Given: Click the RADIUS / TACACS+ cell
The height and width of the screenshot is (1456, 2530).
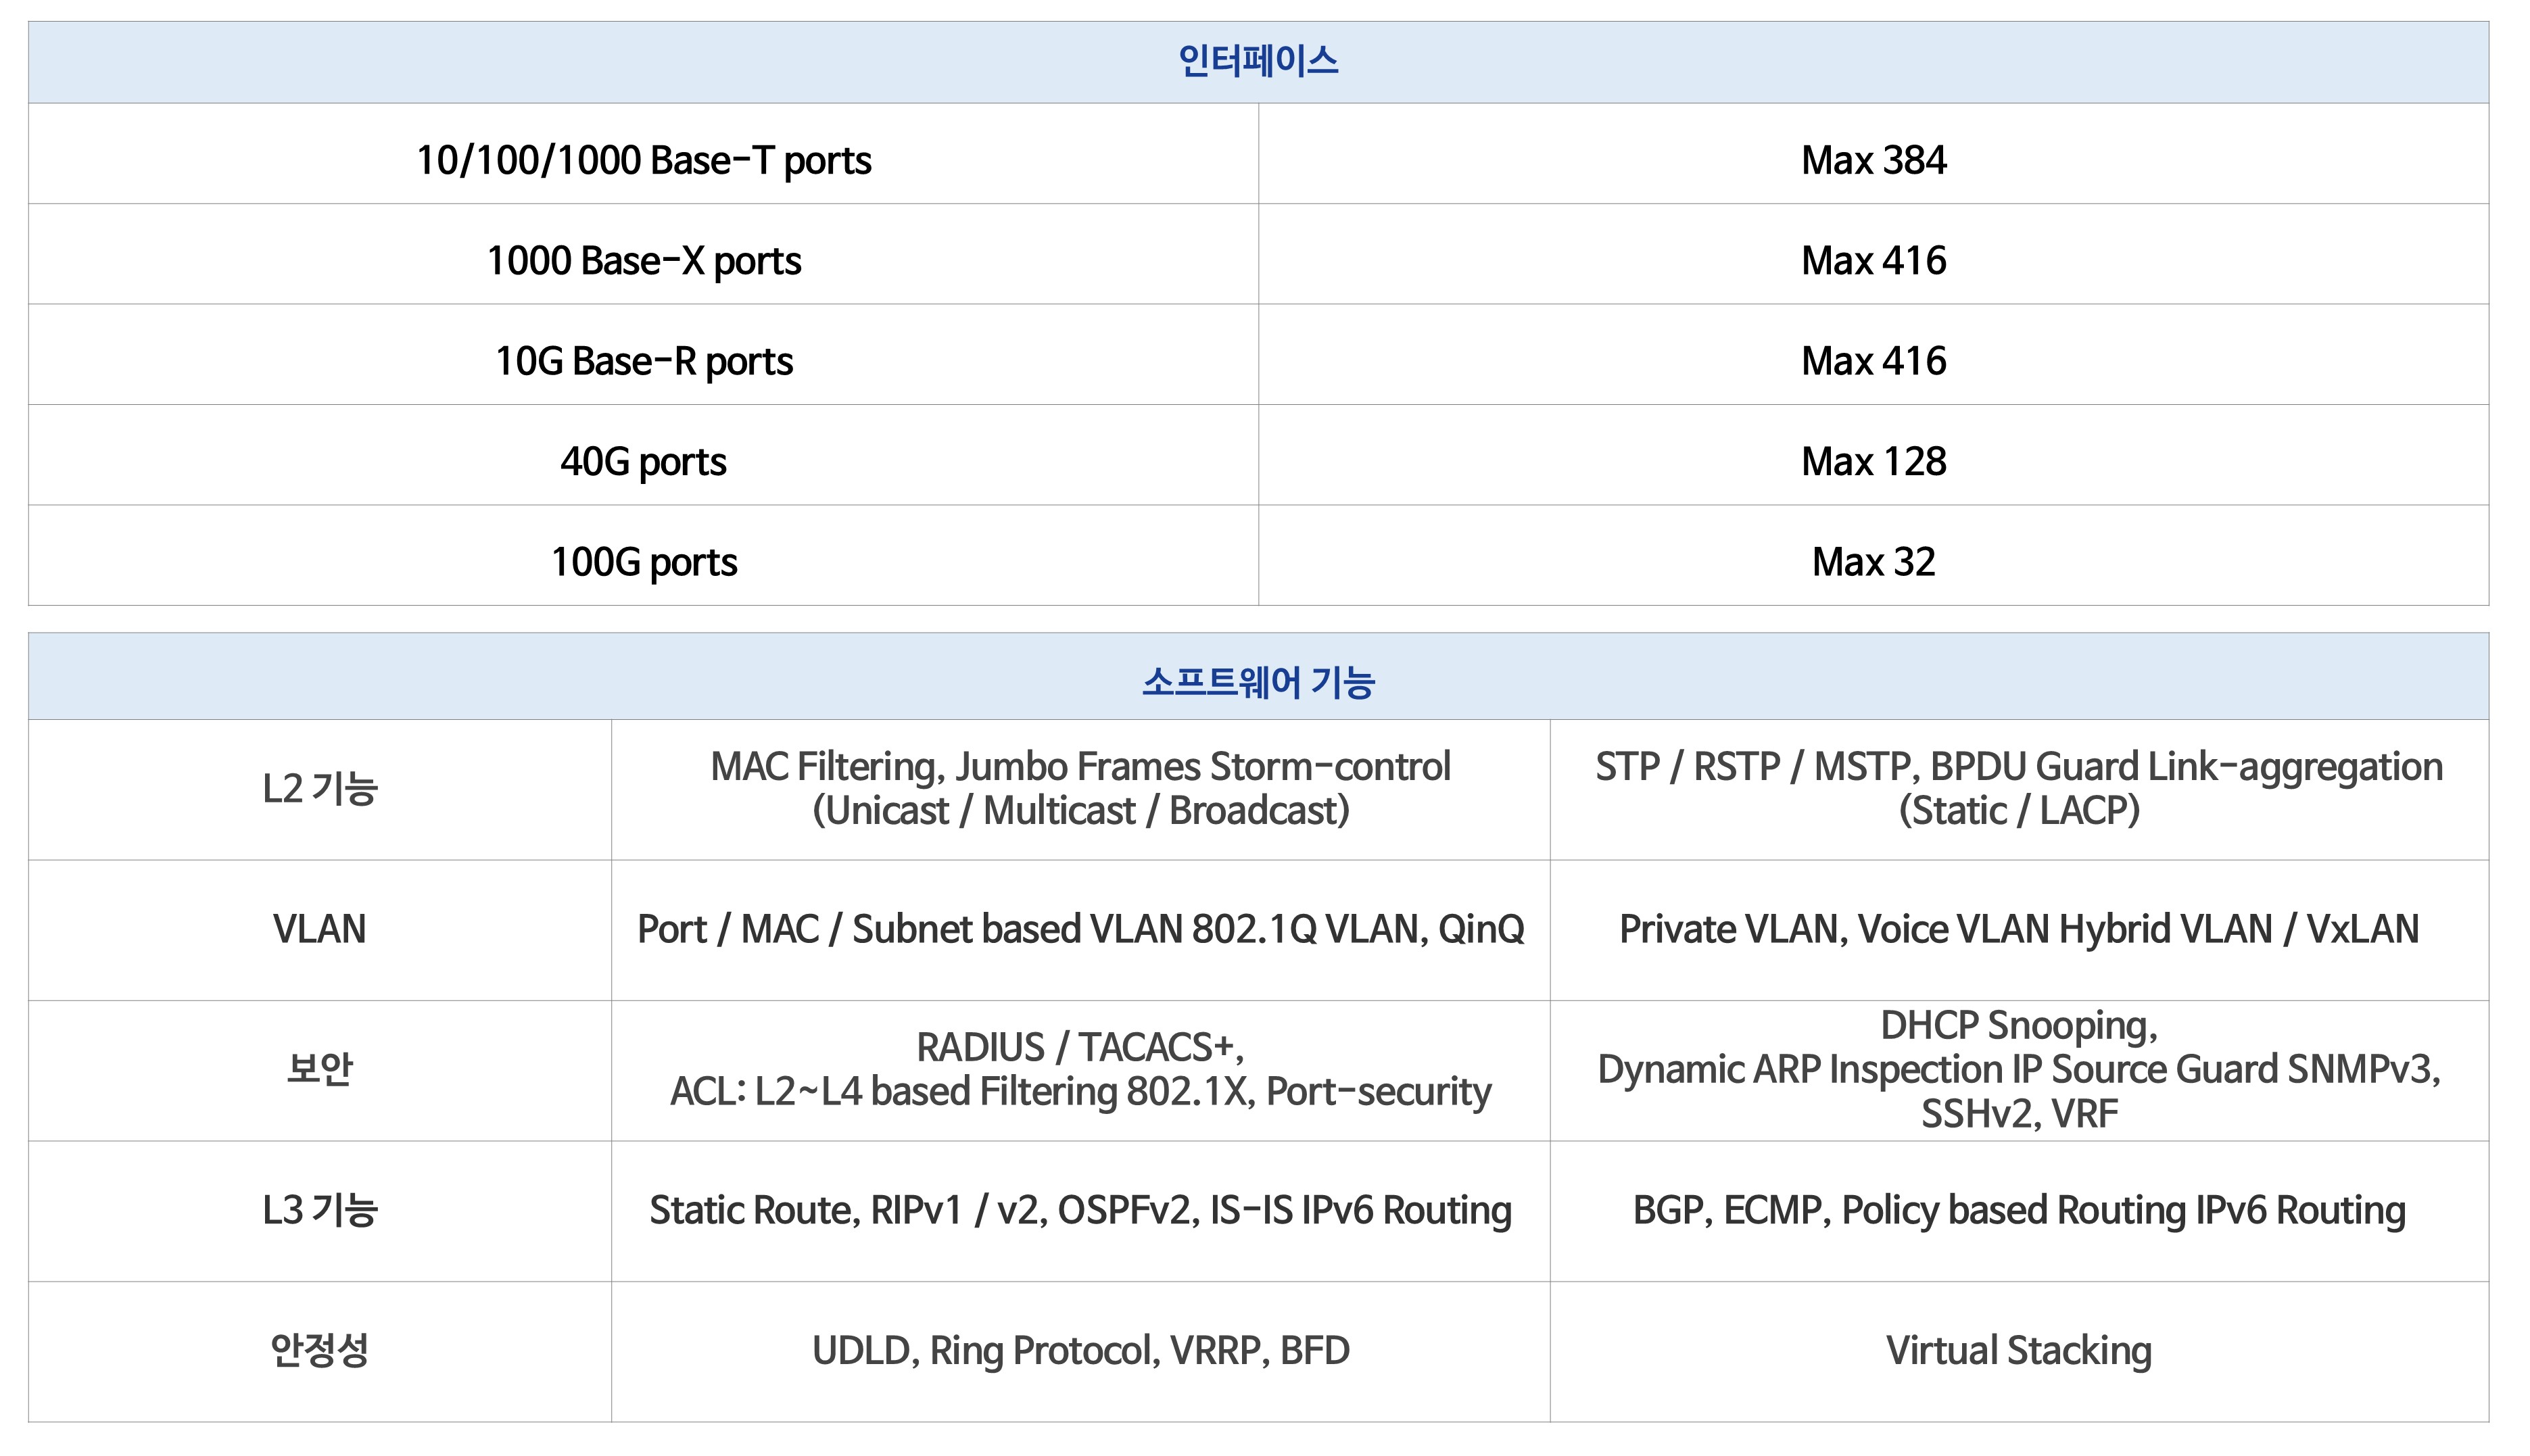Looking at the screenshot, I should [x=1080, y=1069].
